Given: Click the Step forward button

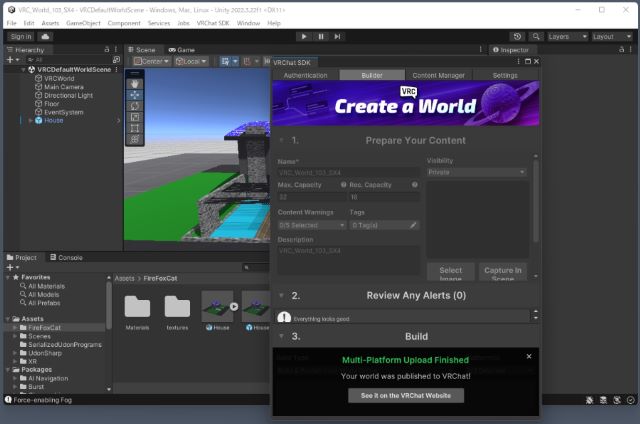Looking at the screenshot, I should pyautogui.click(x=338, y=36).
